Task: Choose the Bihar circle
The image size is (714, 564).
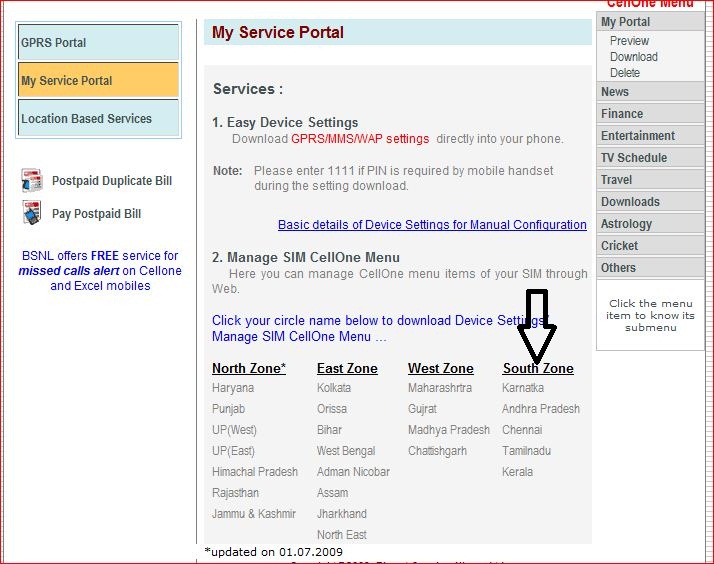Action: pos(329,430)
